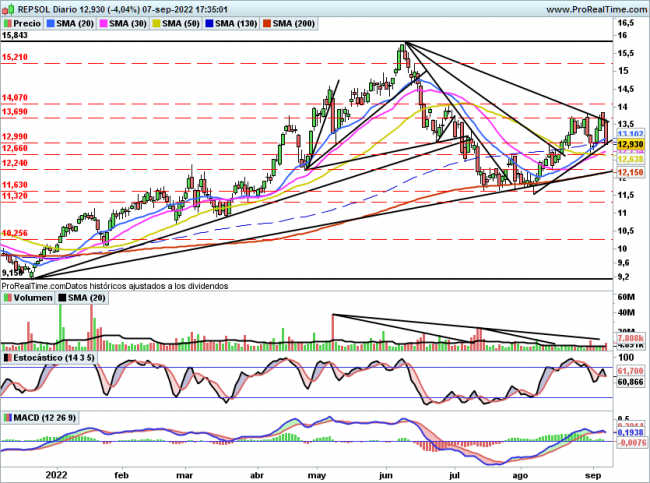
Task: Select the SMA (50) legend label
Action: click(x=181, y=24)
